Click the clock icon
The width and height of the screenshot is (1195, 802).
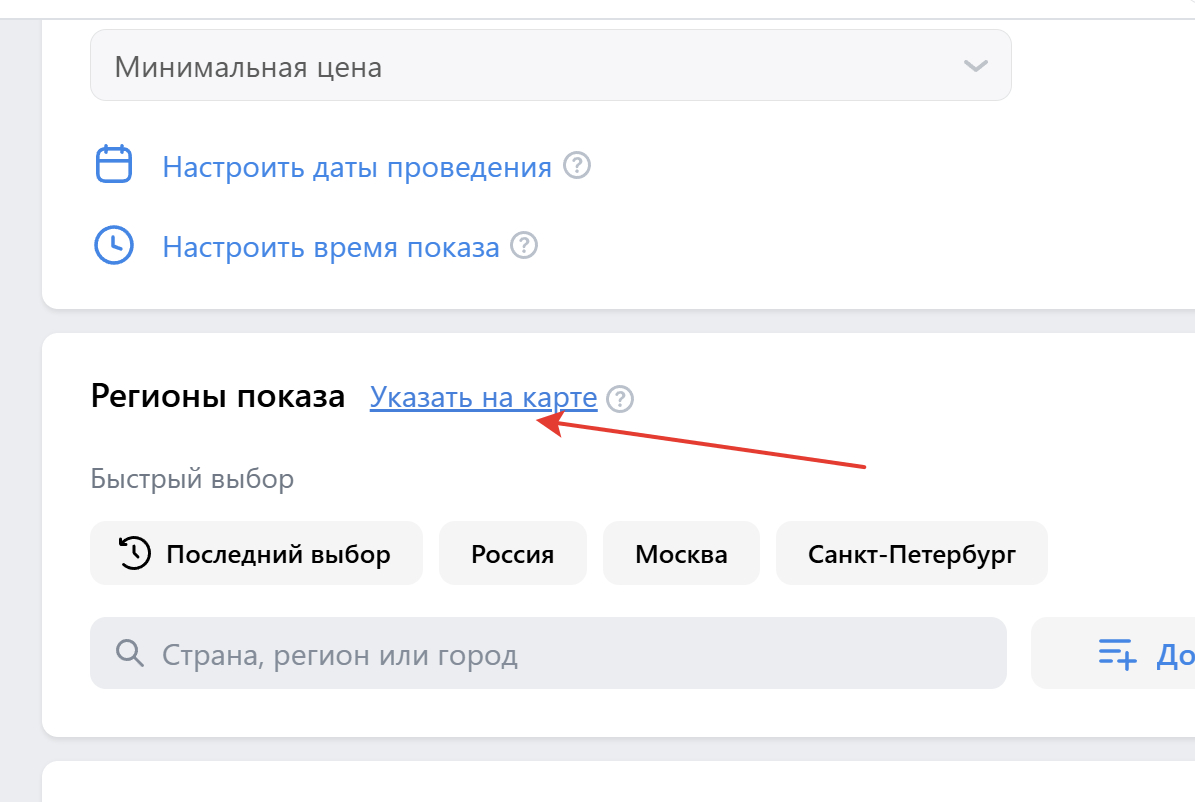[x=113, y=246]
